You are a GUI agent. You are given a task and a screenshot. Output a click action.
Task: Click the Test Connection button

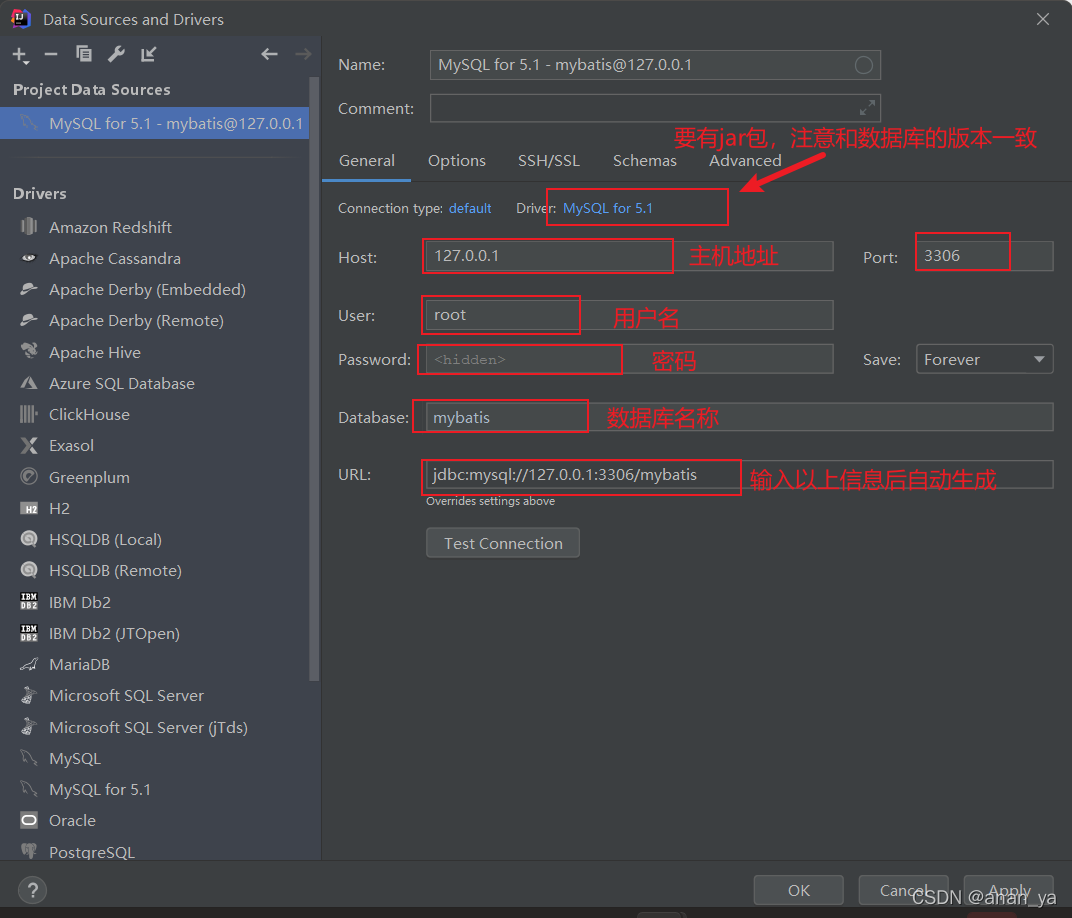[502, 543]
